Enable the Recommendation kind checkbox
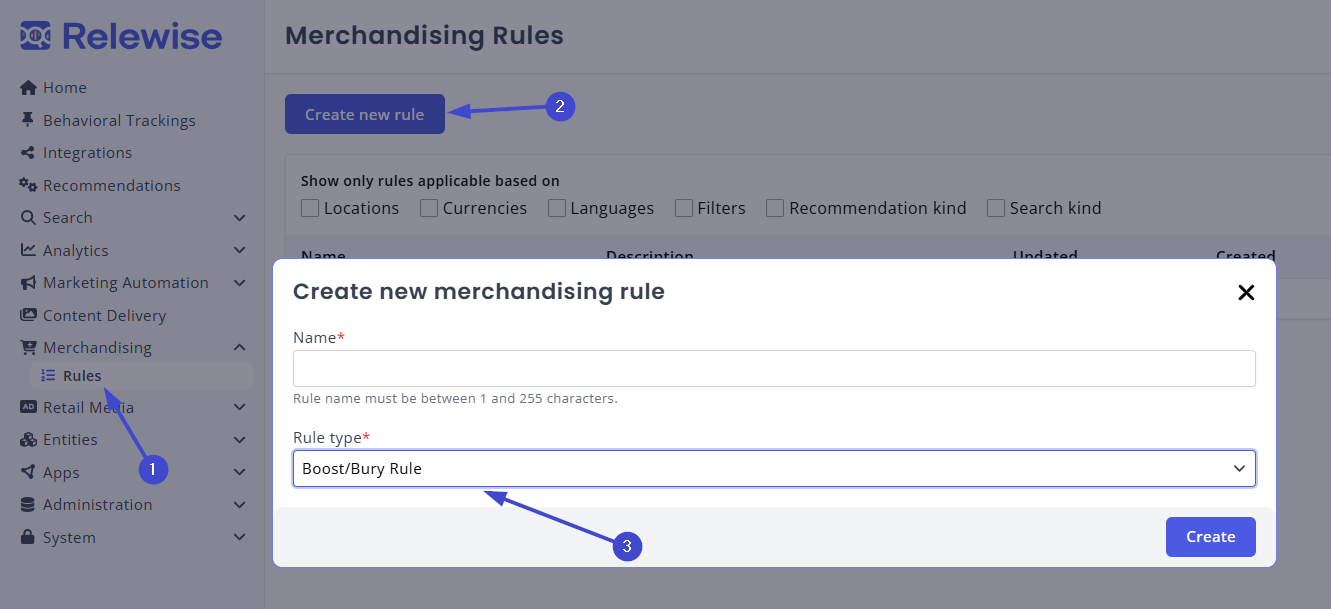1331x609 pixels. click(x=775, y=208)
